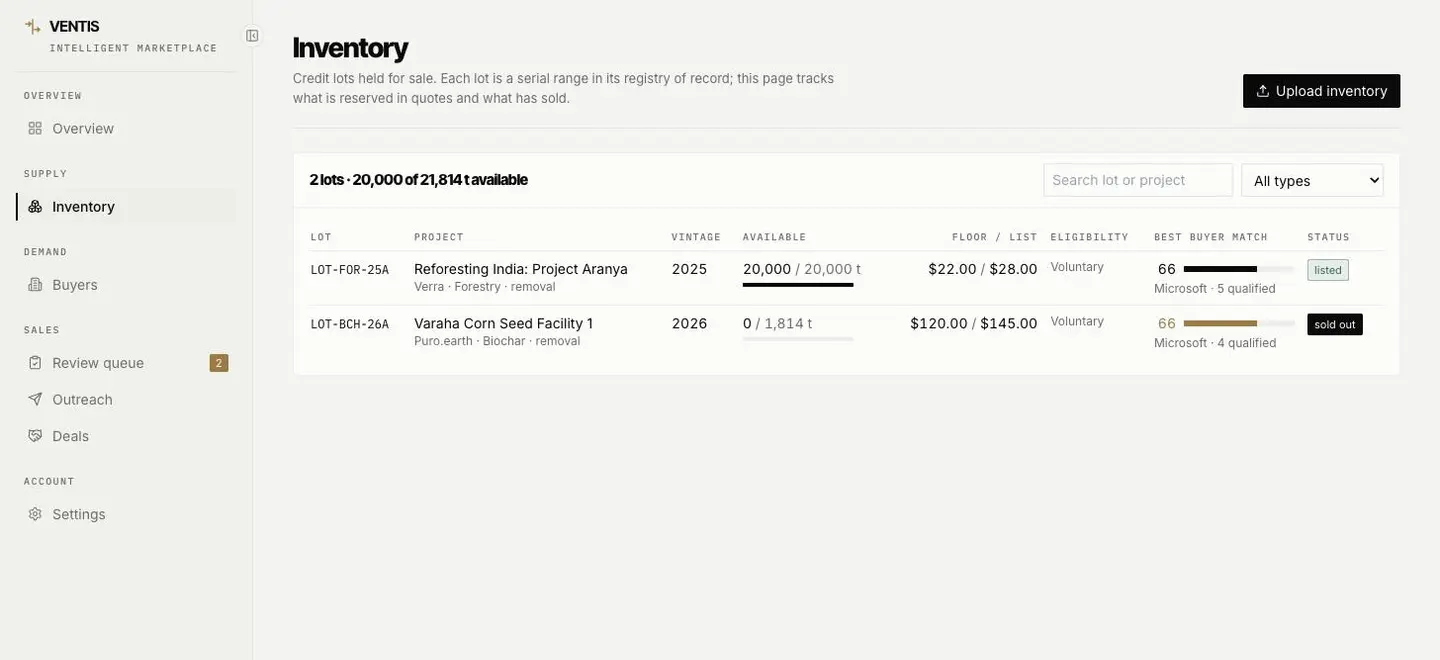Open Varaha Corn Seed Facility 1

point(504,323)
